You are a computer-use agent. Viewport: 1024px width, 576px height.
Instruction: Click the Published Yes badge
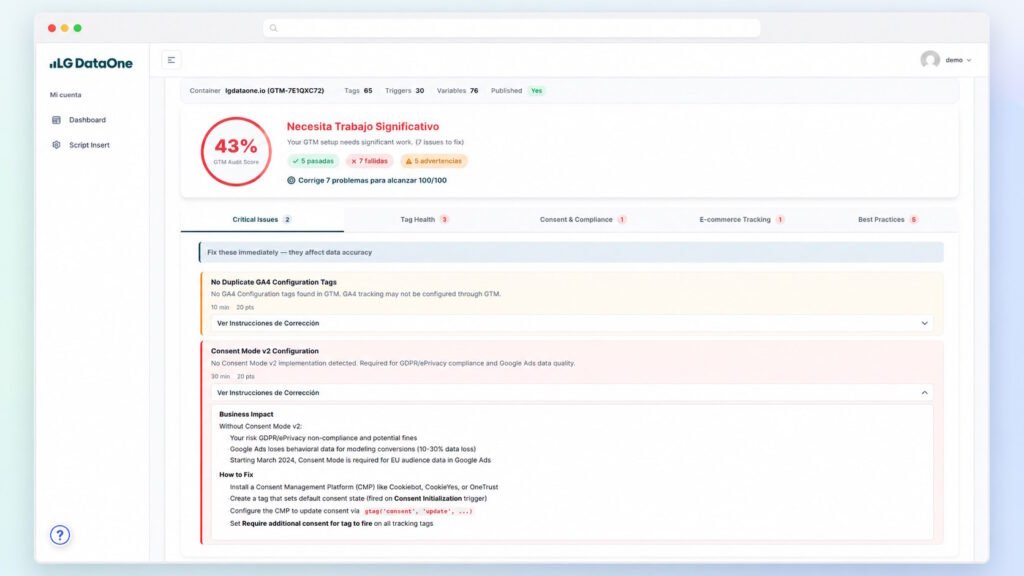tap(536, 91)
